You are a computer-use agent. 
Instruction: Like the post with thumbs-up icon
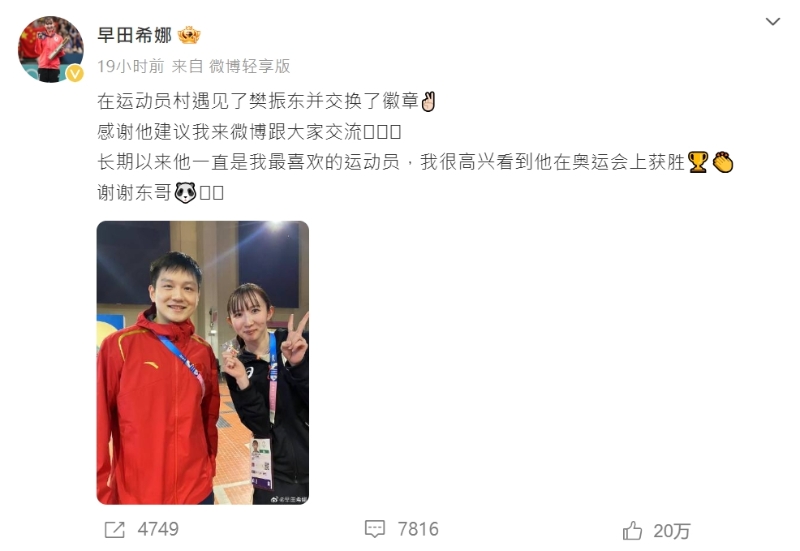click(x=632, y=531)
